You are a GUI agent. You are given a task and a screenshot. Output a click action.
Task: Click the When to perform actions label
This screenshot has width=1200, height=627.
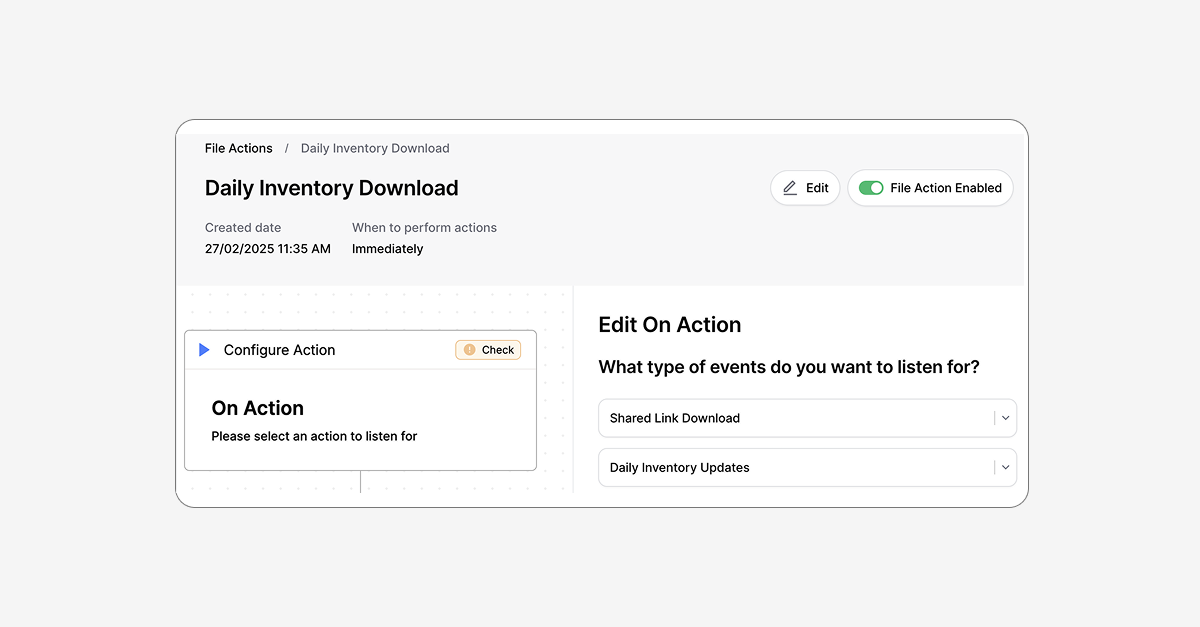pyautogui.click(x=424, y=228)
